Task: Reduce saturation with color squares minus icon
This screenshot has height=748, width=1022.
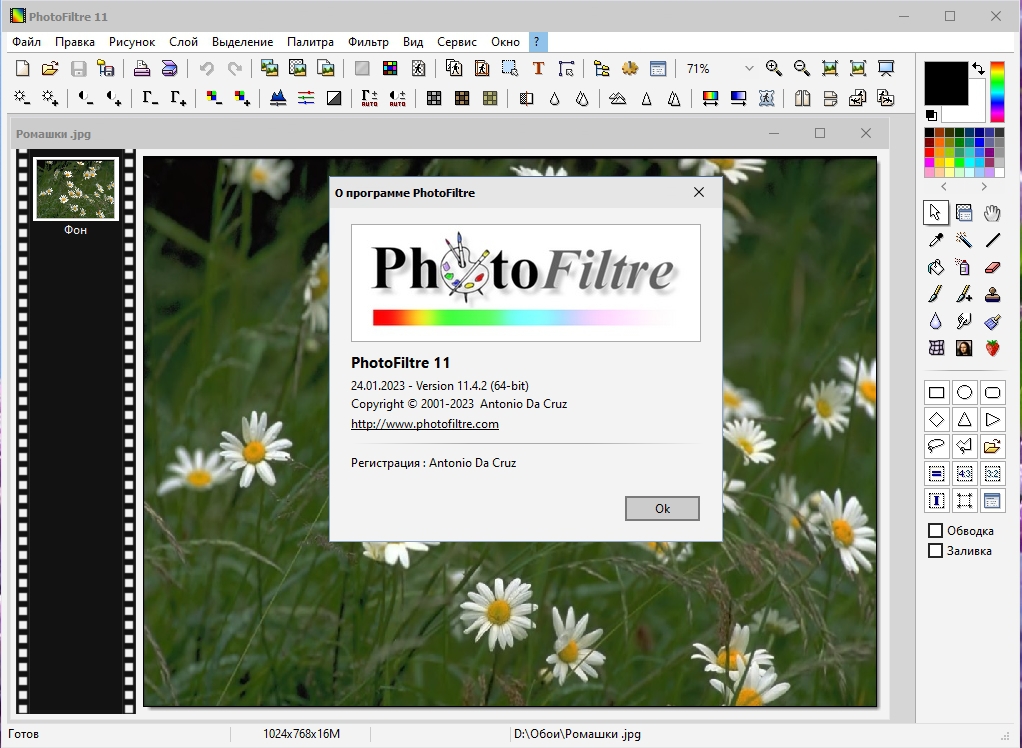Action: pos(214,98)
